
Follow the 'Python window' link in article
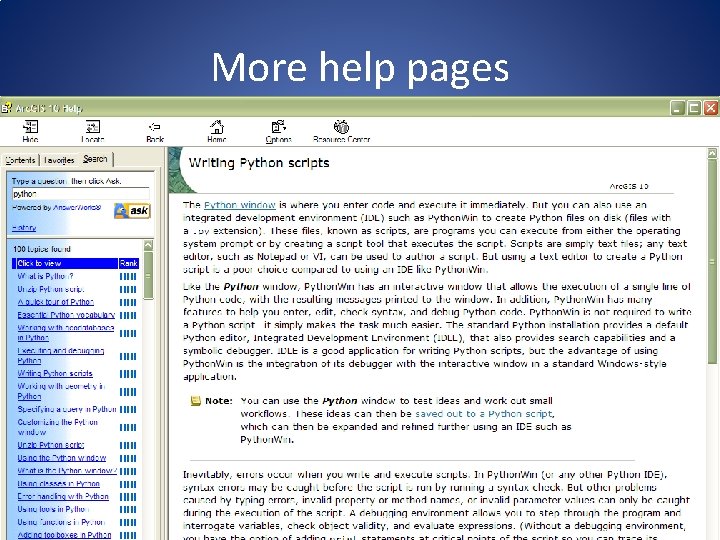click(x=240, y=205)
